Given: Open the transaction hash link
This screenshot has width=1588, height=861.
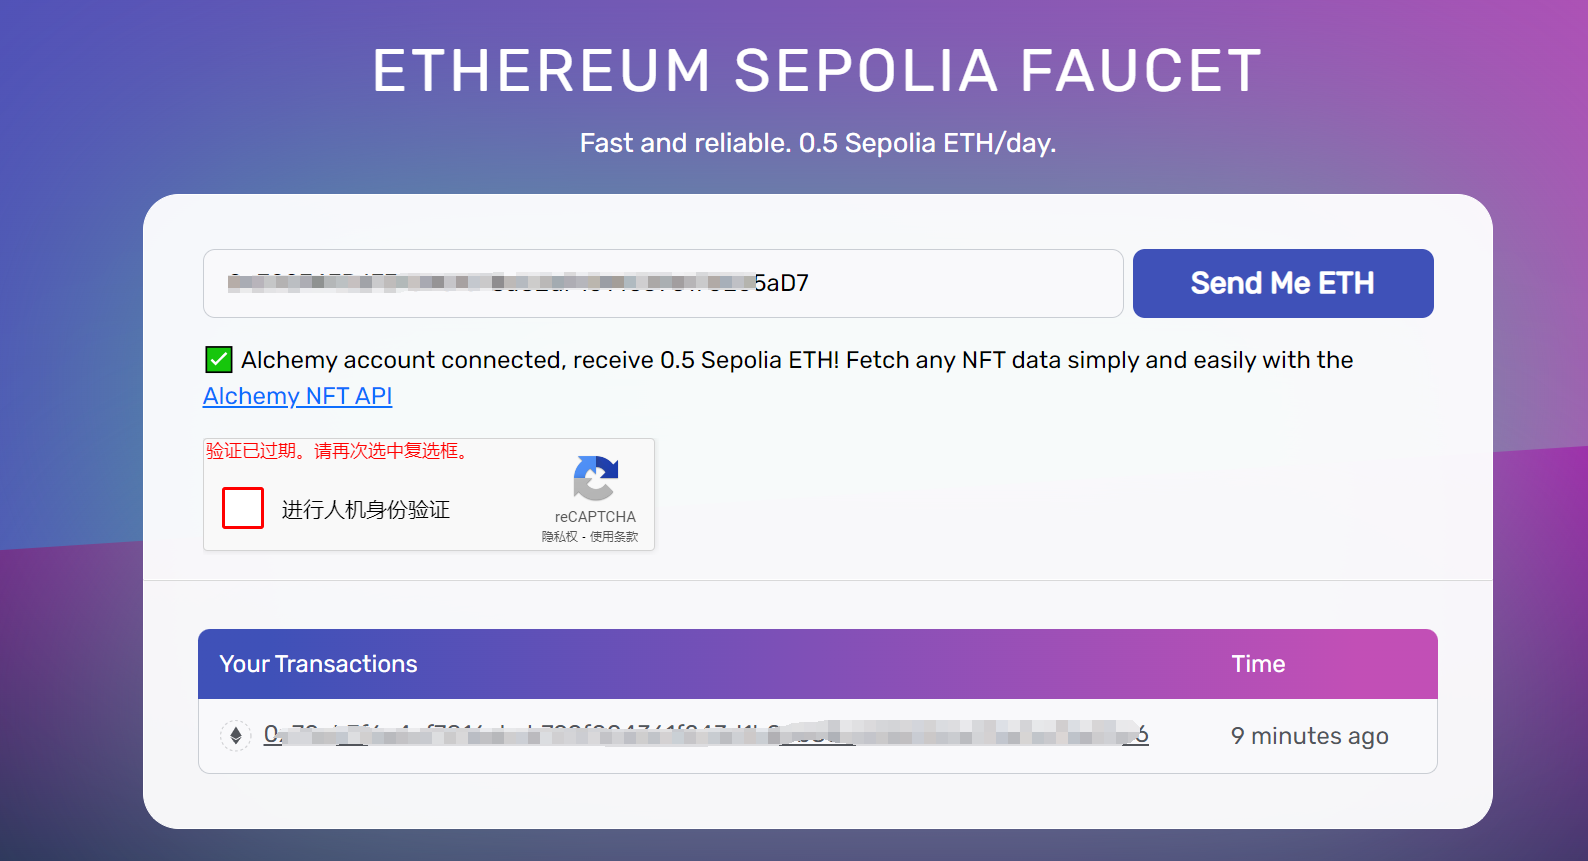Looking at the screenshot, I should click(706, 735).
